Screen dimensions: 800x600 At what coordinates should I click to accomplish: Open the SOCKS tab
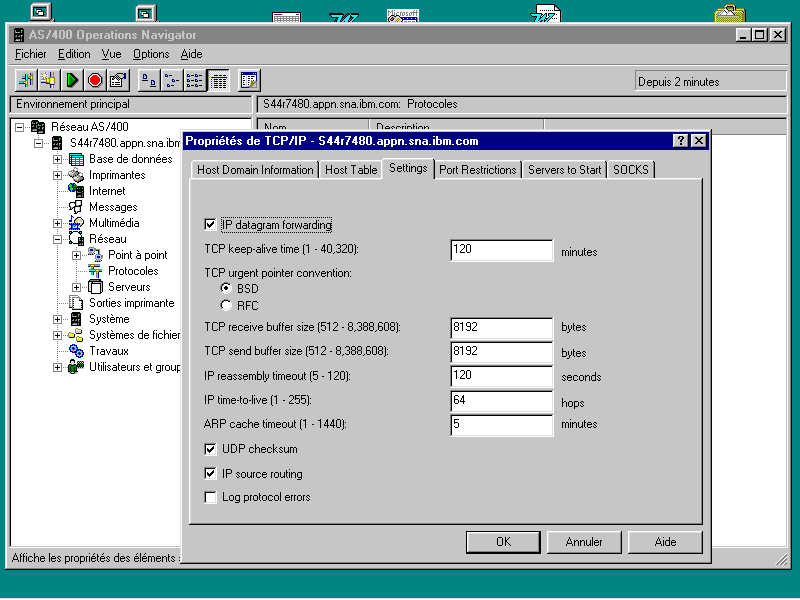click(x=631, y=170)
